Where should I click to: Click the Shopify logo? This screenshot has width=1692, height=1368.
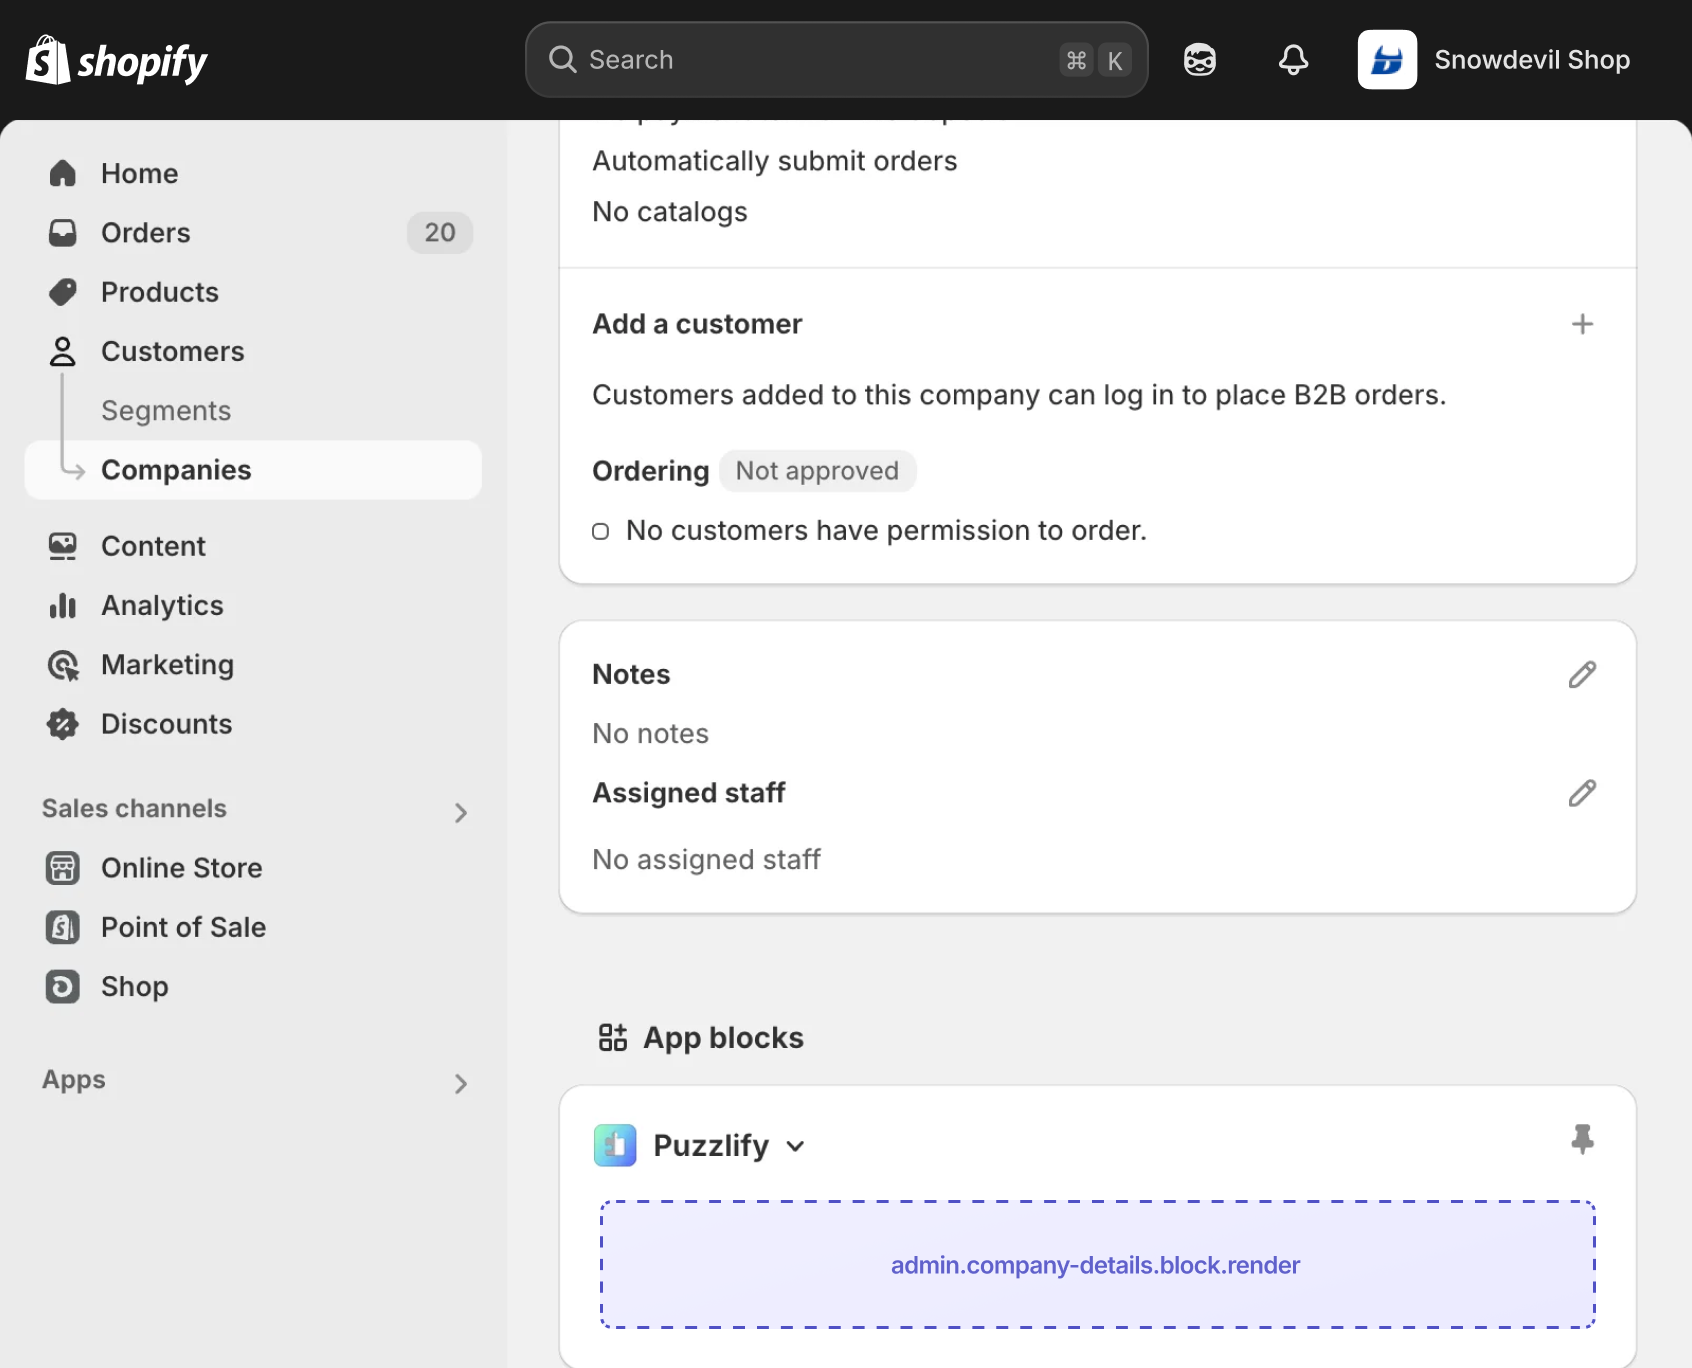116,60
